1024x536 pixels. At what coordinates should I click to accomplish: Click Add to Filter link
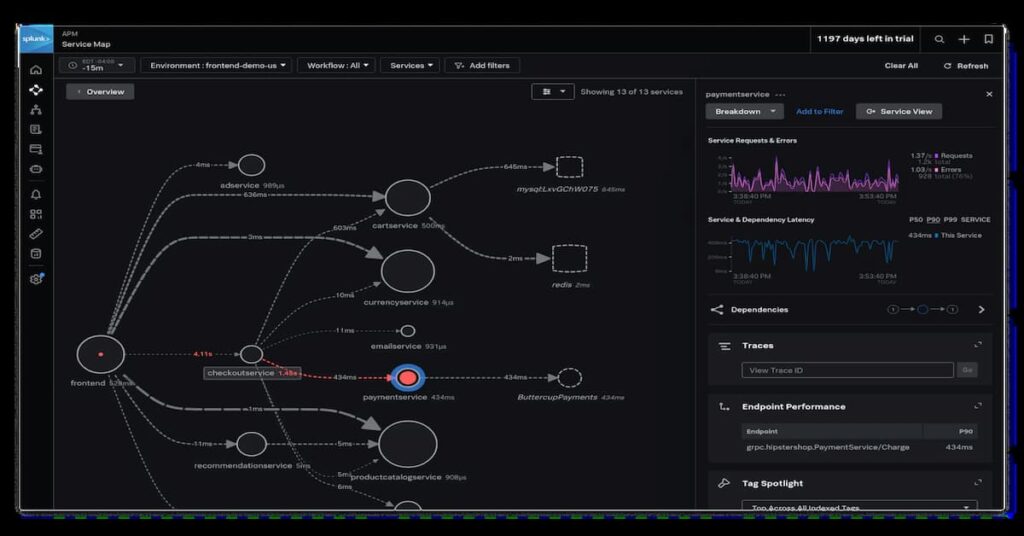click(819, 112)
